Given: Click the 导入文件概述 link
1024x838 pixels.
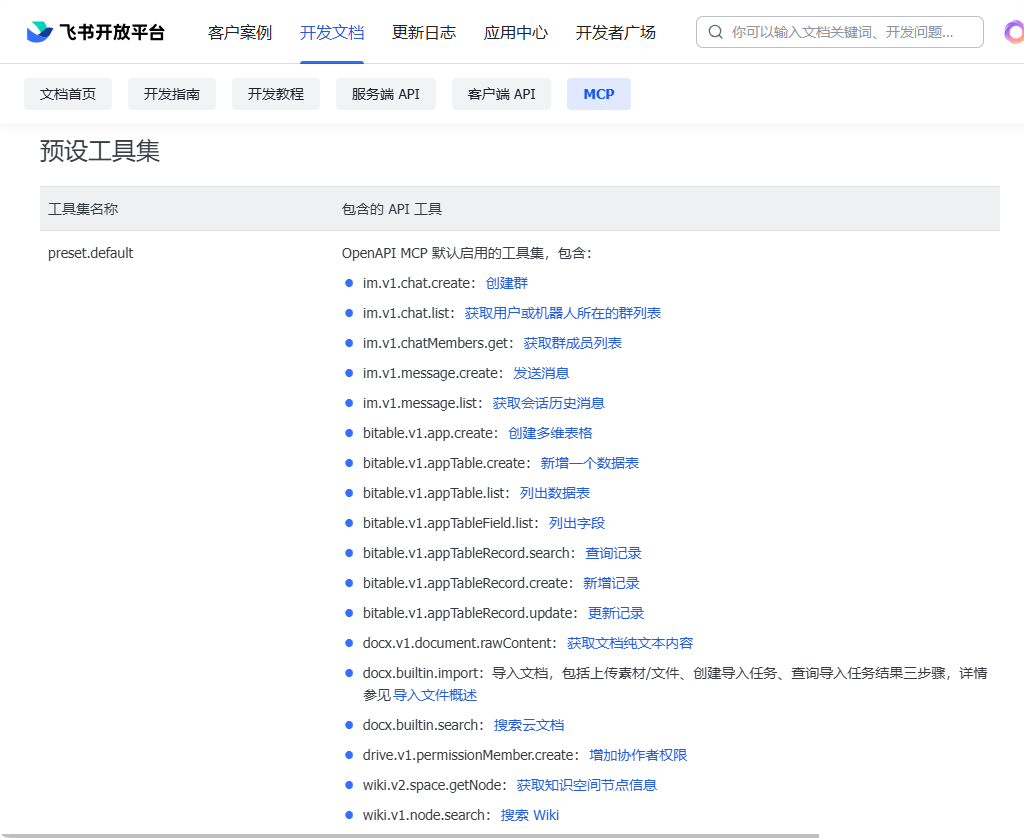Looking at the screenshot, I should 435,695.
